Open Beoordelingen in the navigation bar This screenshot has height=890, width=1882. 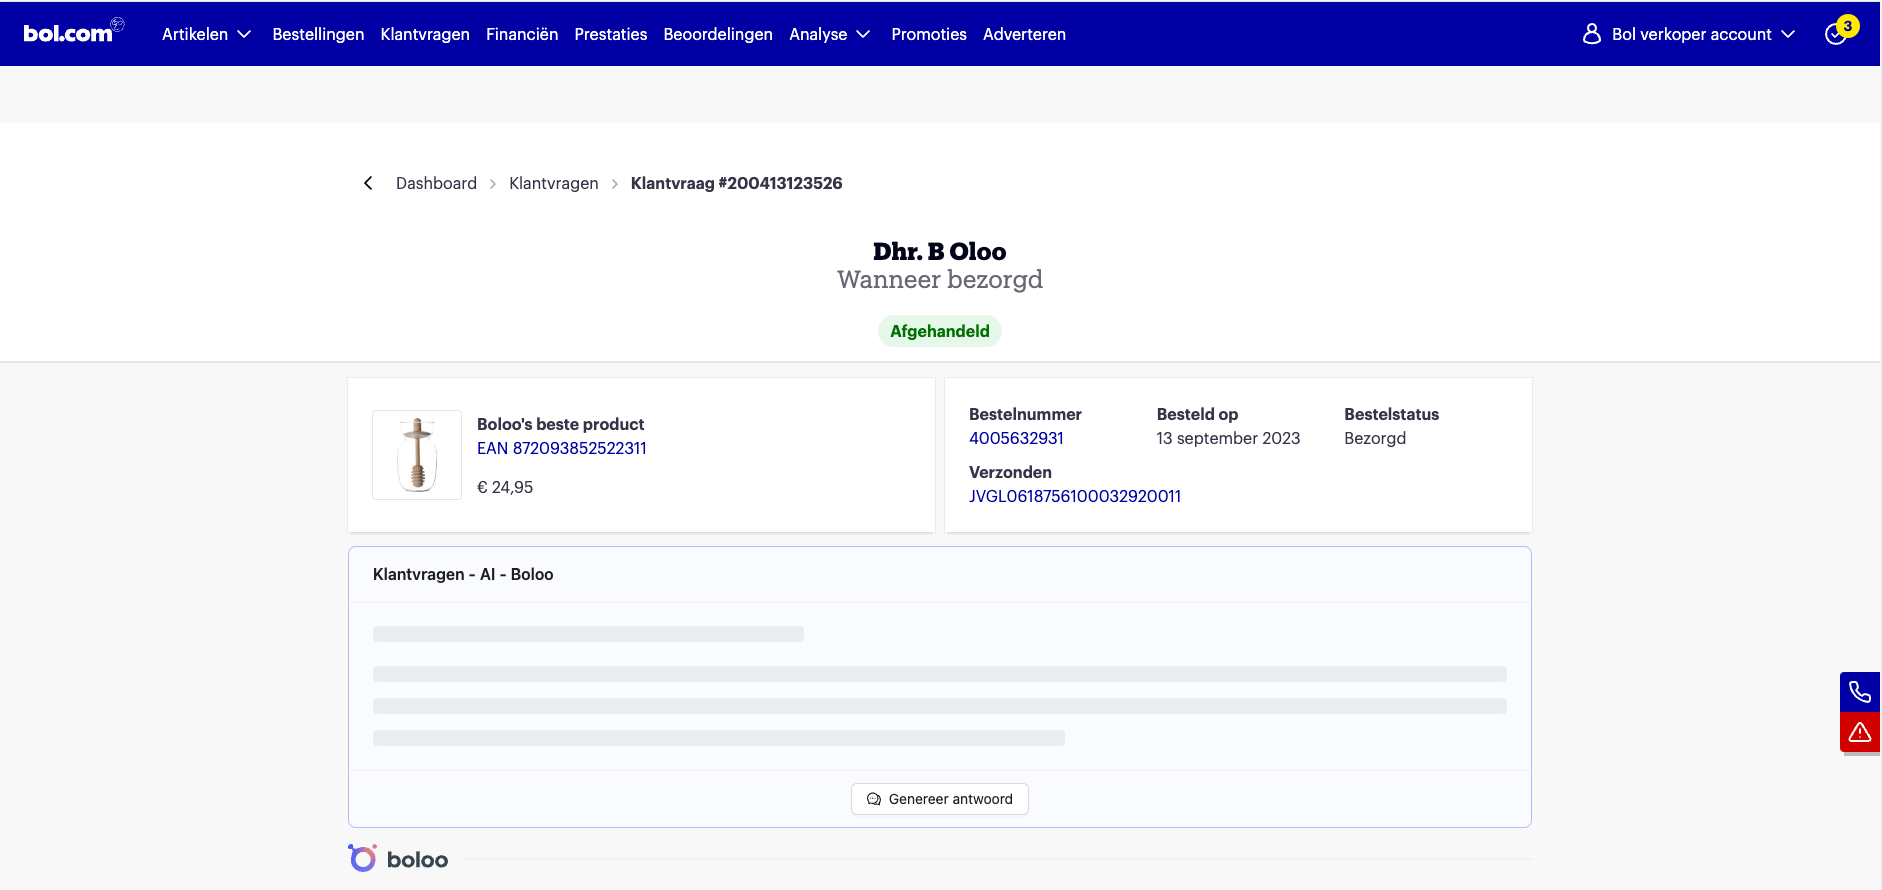(x=718, y=34)
